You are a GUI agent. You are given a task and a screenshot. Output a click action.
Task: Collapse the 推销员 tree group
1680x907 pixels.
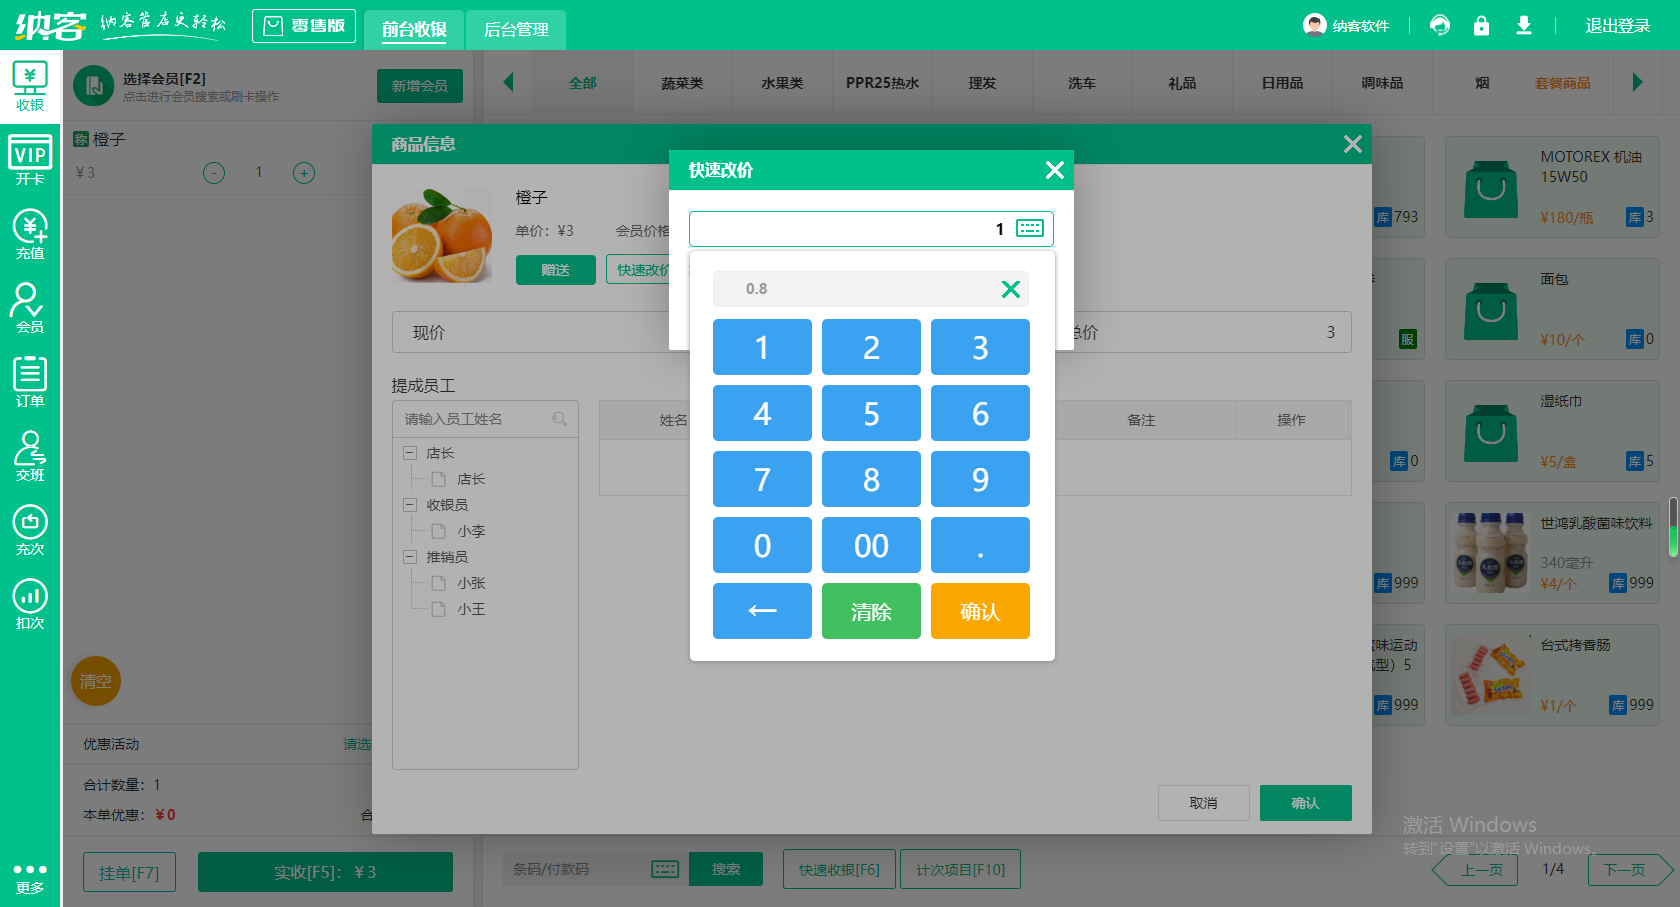point(410,557)
